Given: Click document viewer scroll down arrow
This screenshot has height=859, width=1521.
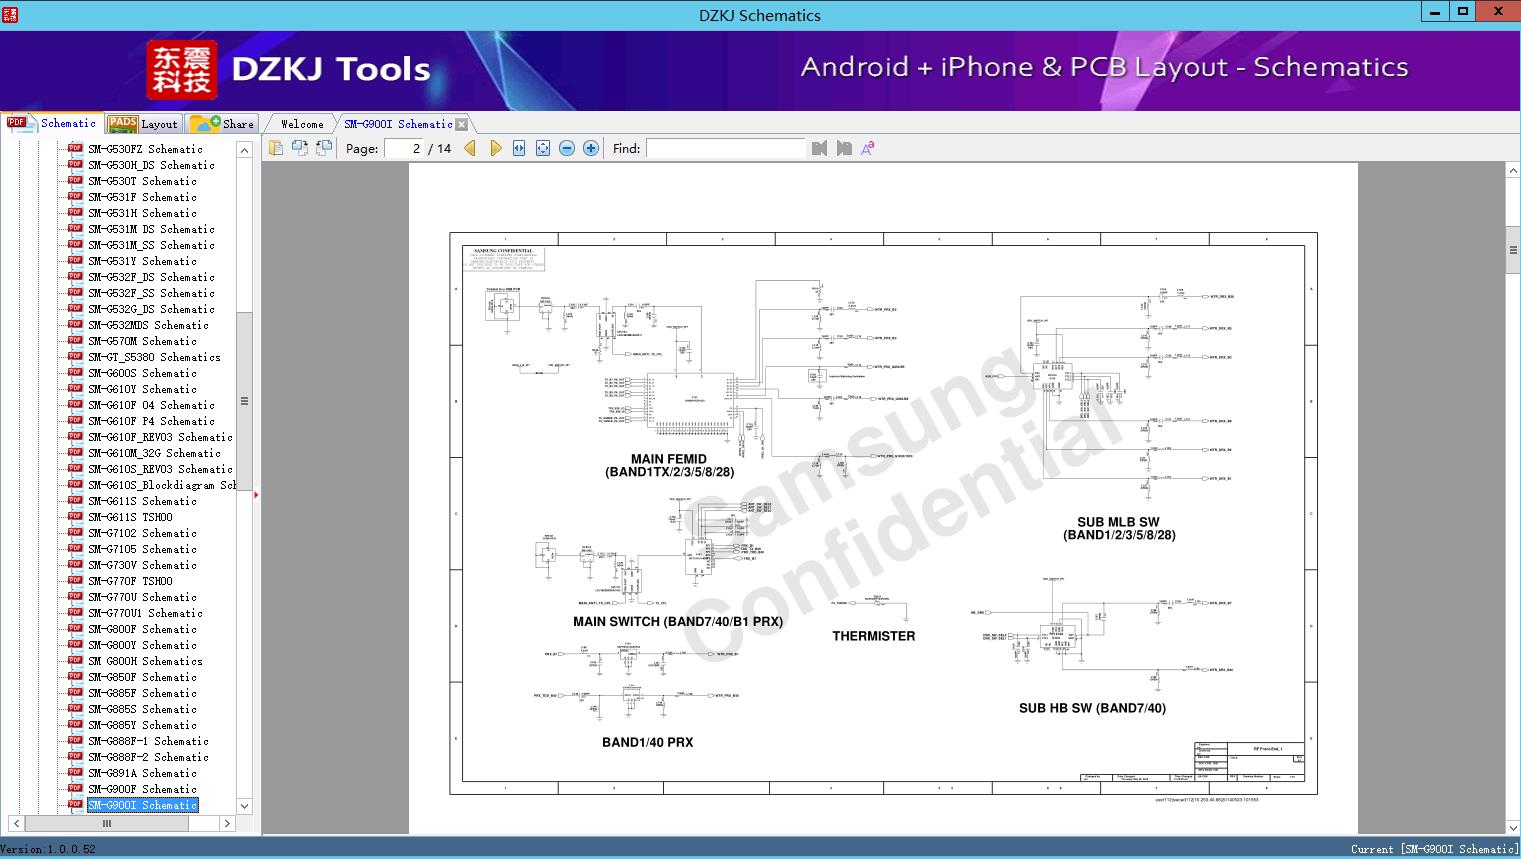Looking at the screenshot, I should (x=1513, y=827).
